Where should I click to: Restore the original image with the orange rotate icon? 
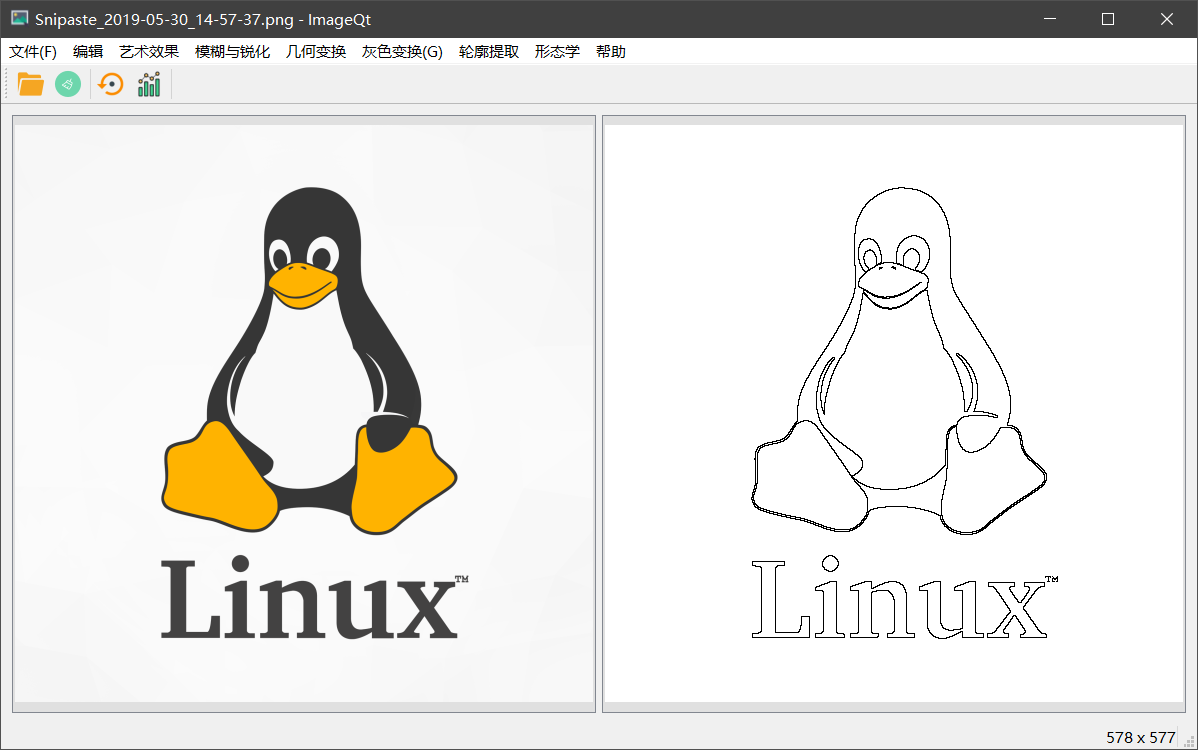click(111, 84)
